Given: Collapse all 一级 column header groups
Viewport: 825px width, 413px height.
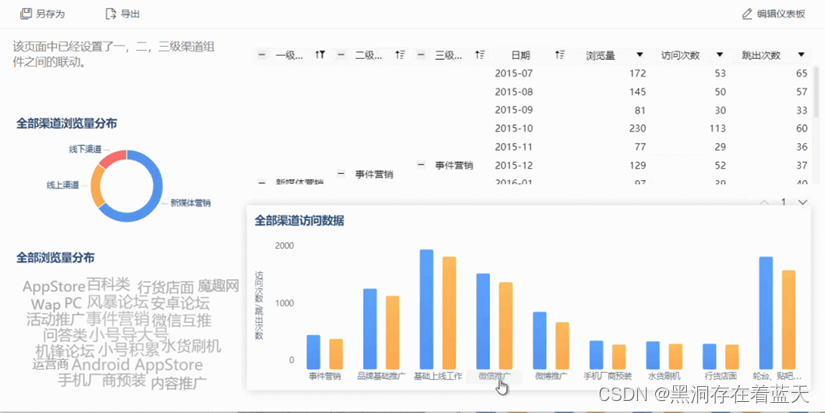Looking at the screenshot, I should [261, 55].
